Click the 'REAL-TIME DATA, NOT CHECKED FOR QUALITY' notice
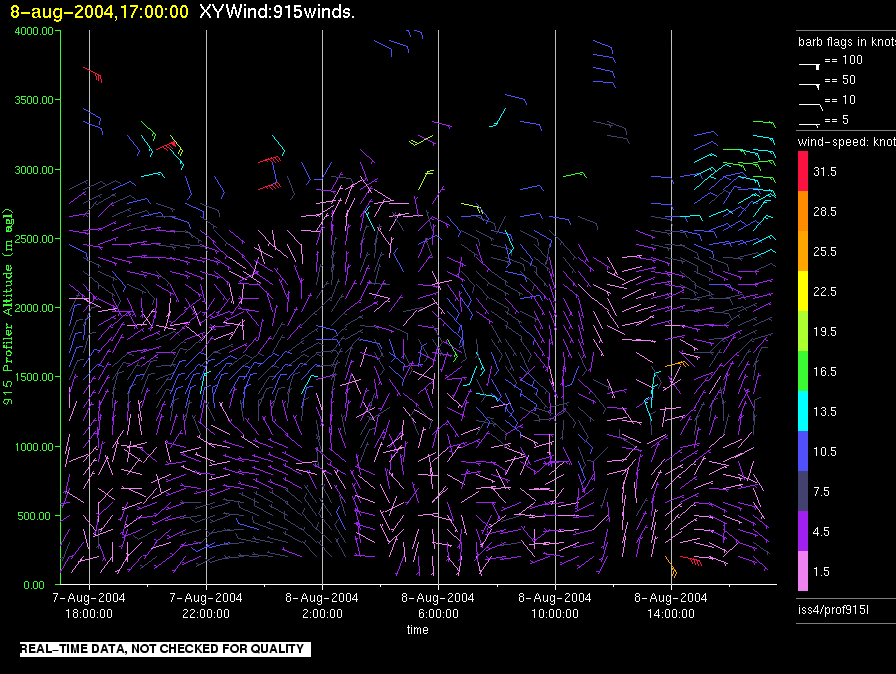The image size is (896, 674). 165,649
